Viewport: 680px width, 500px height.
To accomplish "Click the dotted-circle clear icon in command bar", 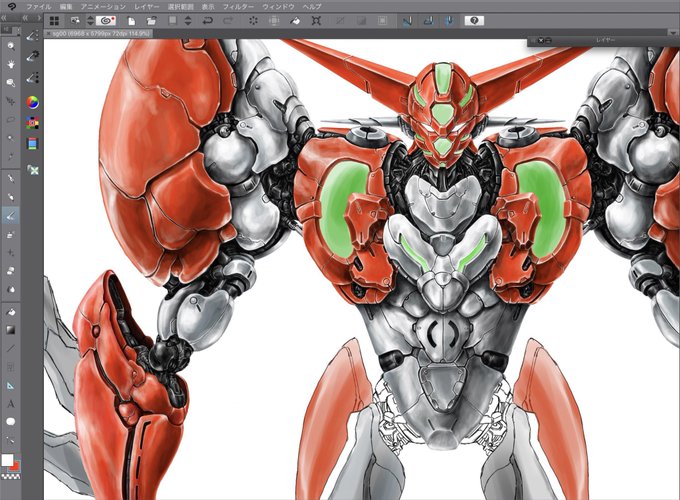I will pos(253,20).
